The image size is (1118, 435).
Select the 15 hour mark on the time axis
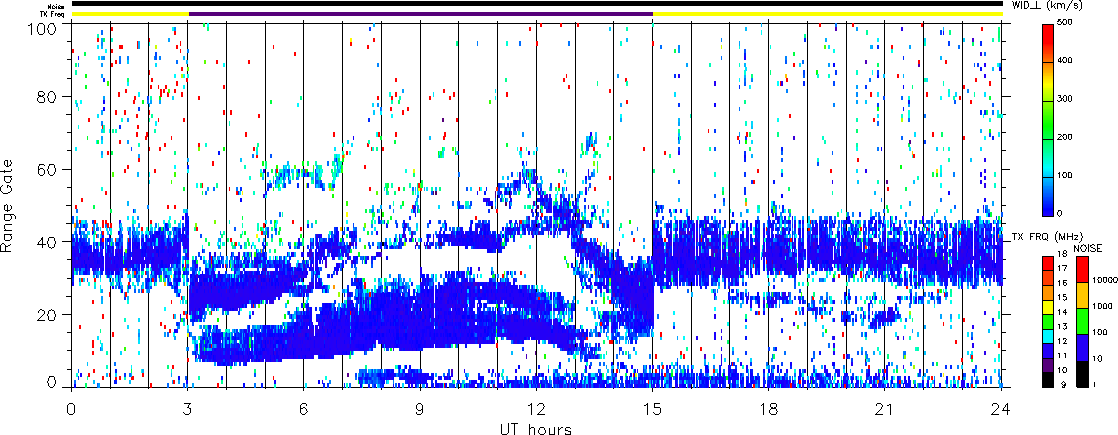pyautogui.click(x=652, y=409)
